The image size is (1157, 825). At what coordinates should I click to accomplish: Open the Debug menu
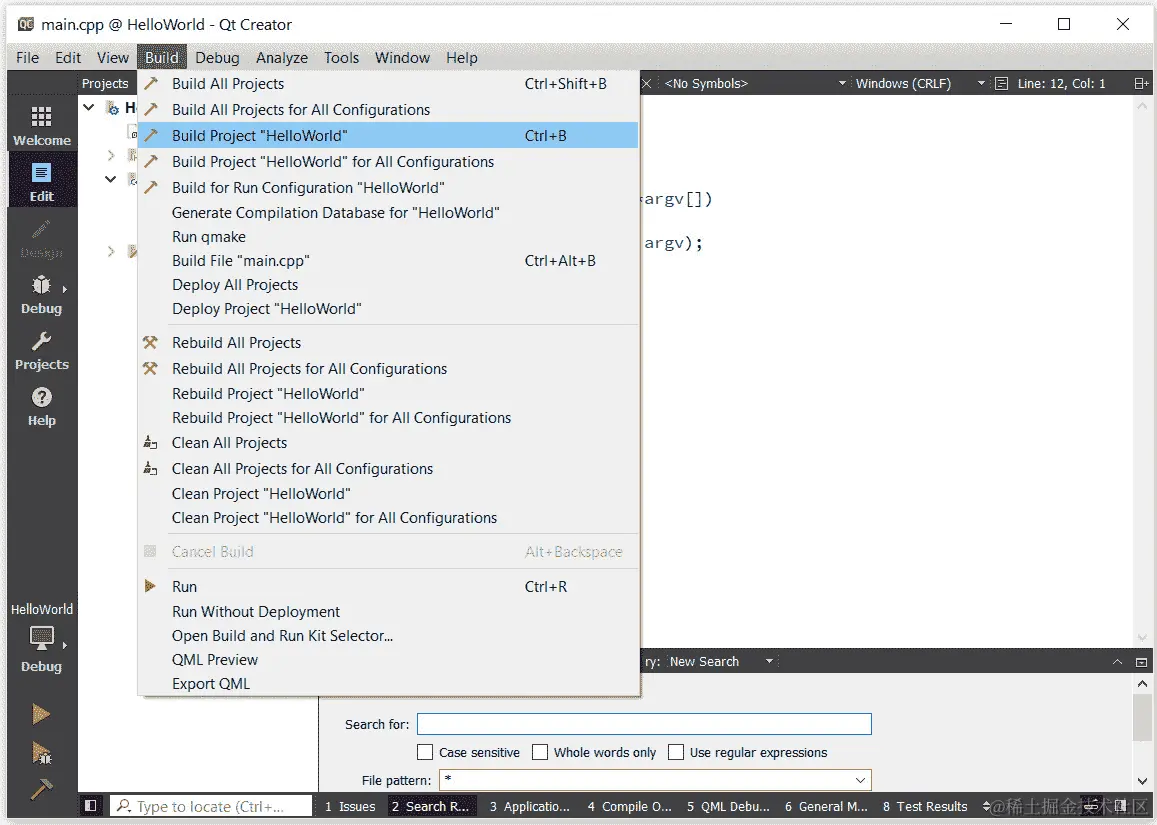point(217,58)
